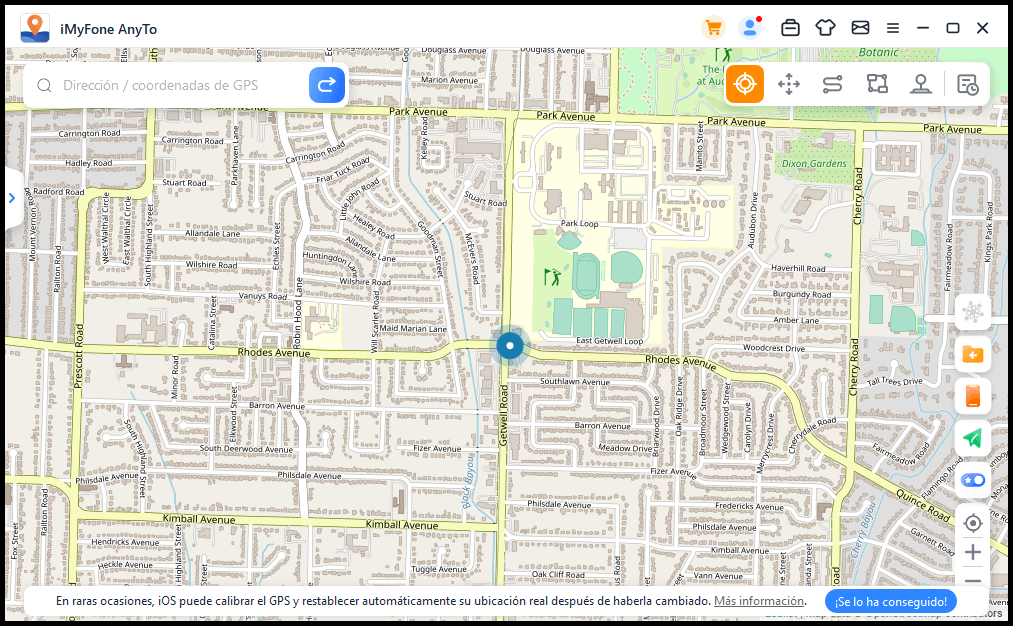This screenshot has height=626, width=1013.
Task: Toggle the blue star switch on map
Action: pyautogui.click(x=972, y=480)
